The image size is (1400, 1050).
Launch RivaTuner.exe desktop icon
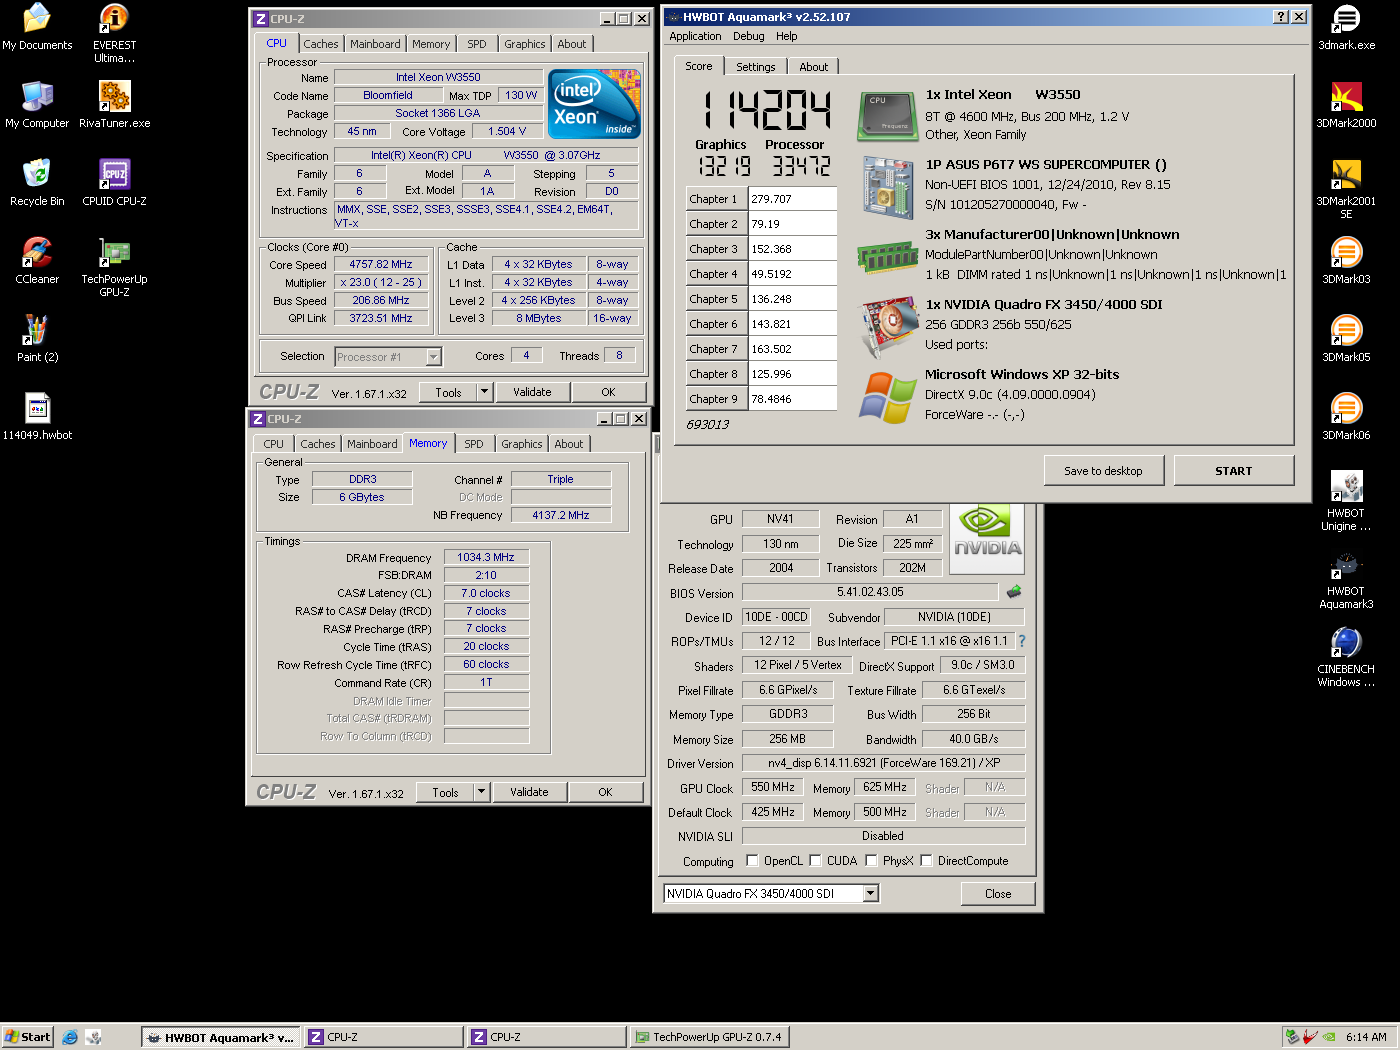coord(115,105)
